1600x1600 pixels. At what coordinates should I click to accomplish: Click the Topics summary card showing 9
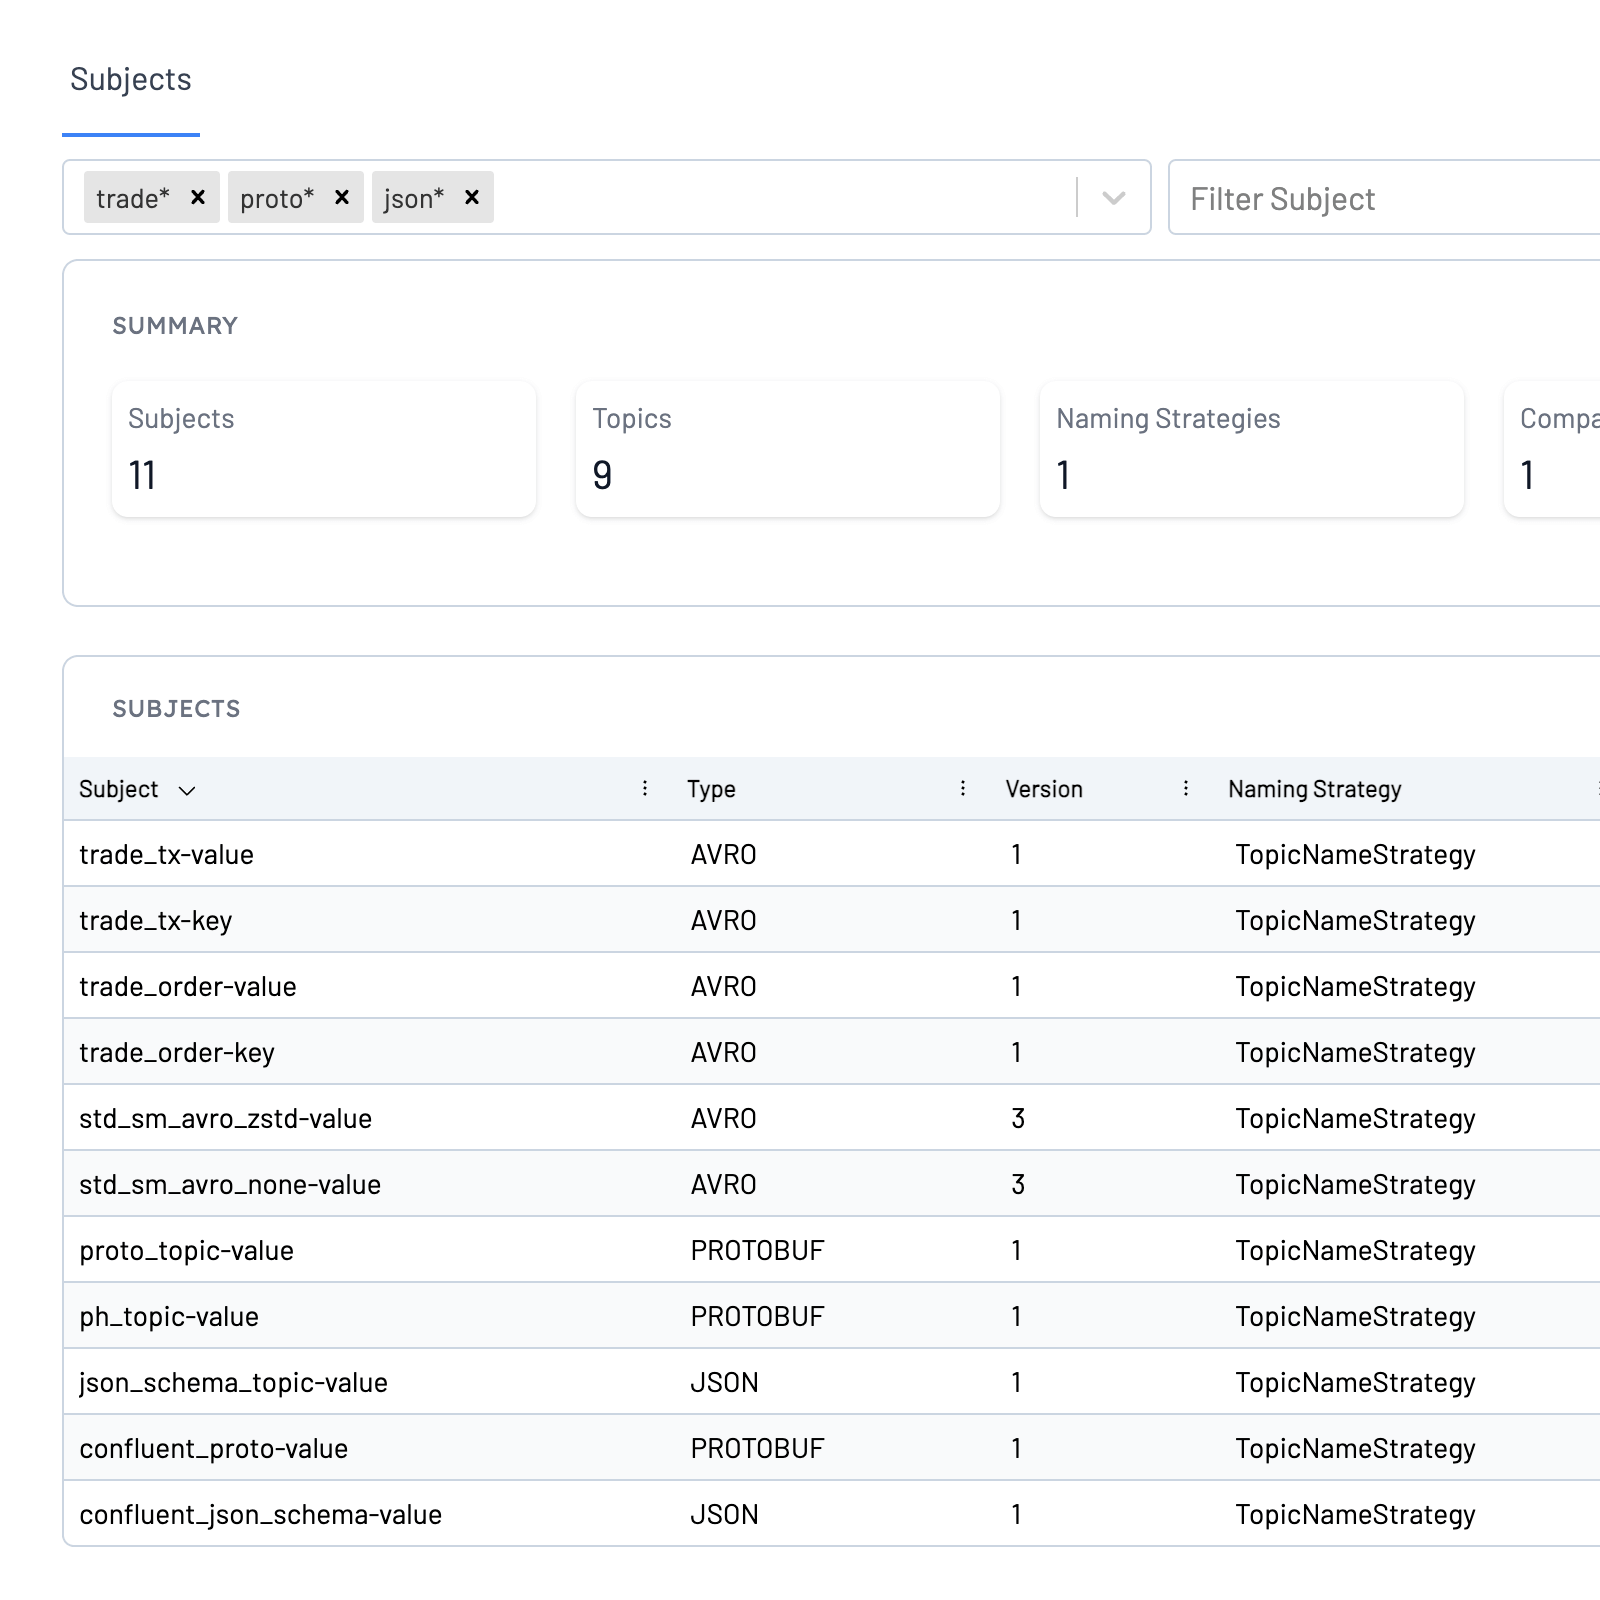(x=787, y=448)
